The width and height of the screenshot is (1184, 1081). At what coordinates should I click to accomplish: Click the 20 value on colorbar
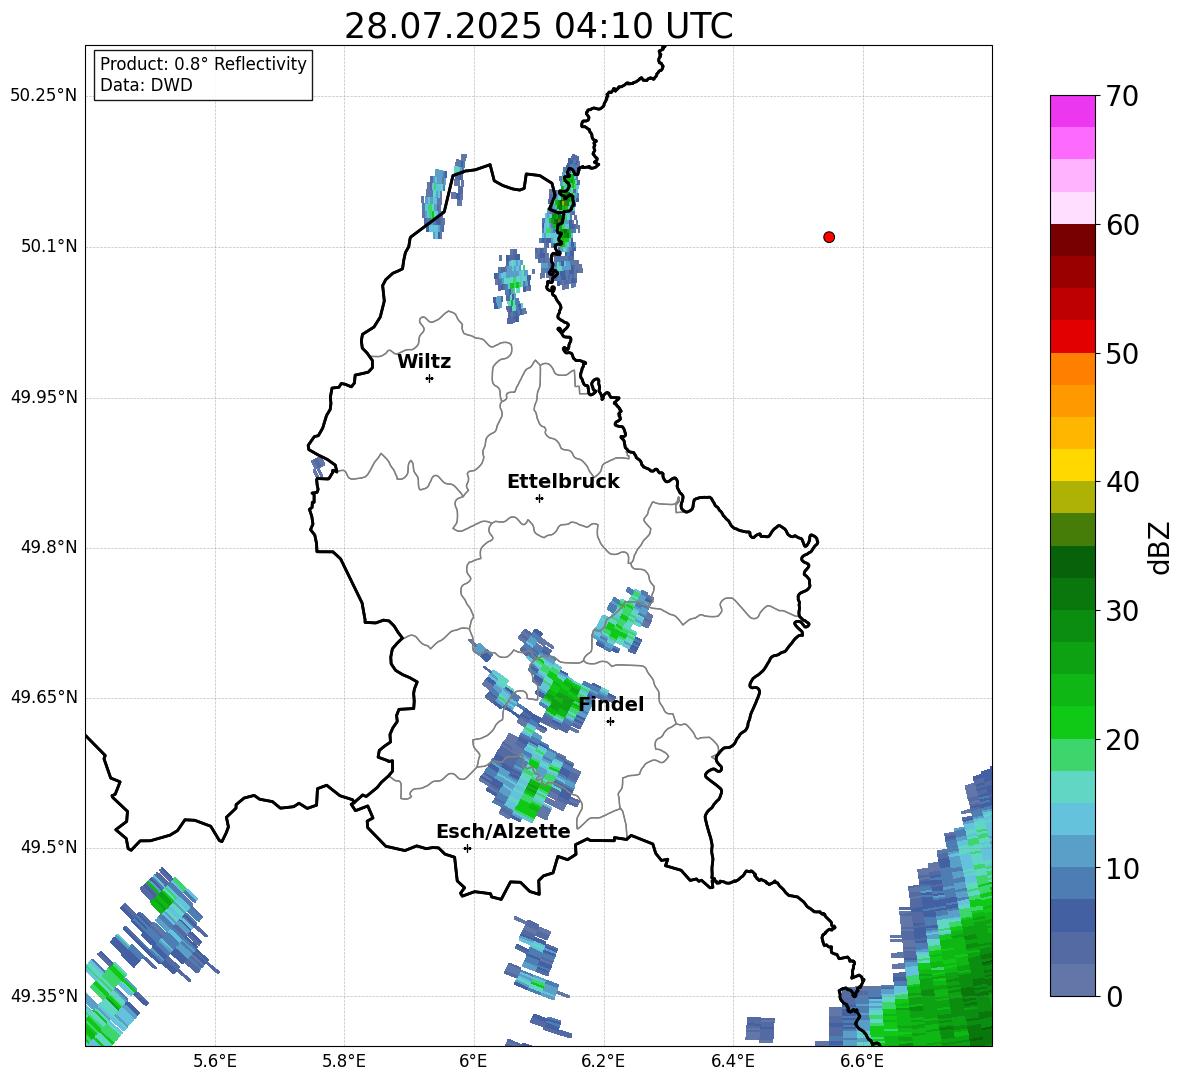pyautogui.click(x=1122, y=740)
